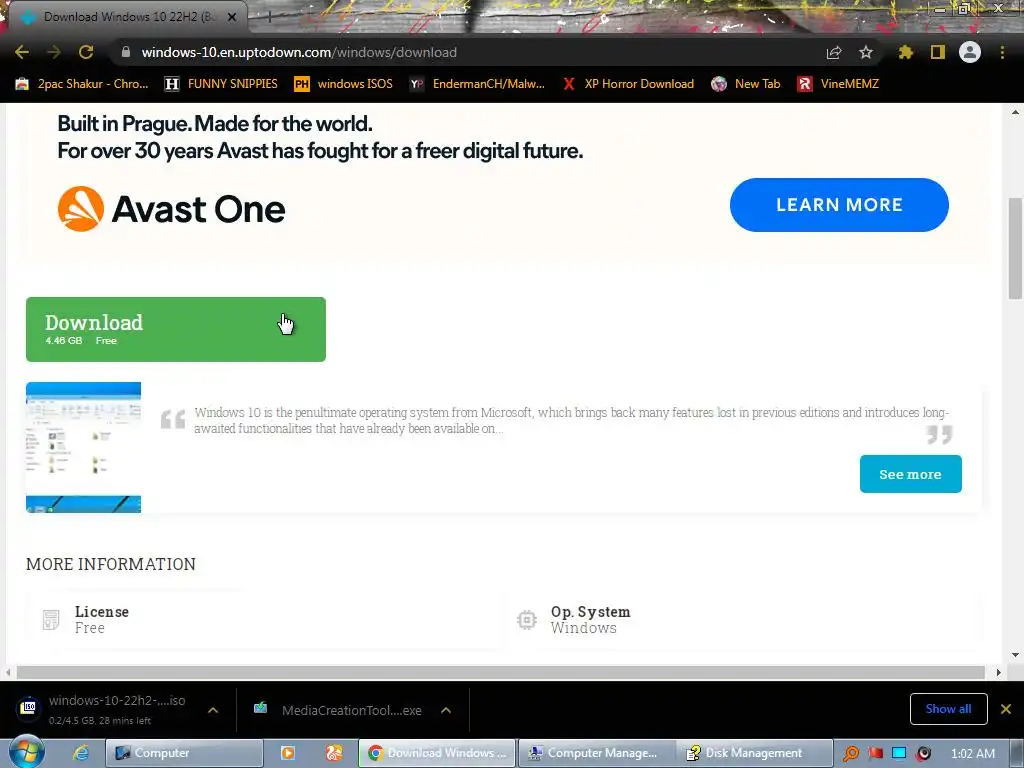The width and height of the screenshot is (1024, 768).
Task: Open the FUNNY SNIPPIES bookmark
Action: click(221, 84)
